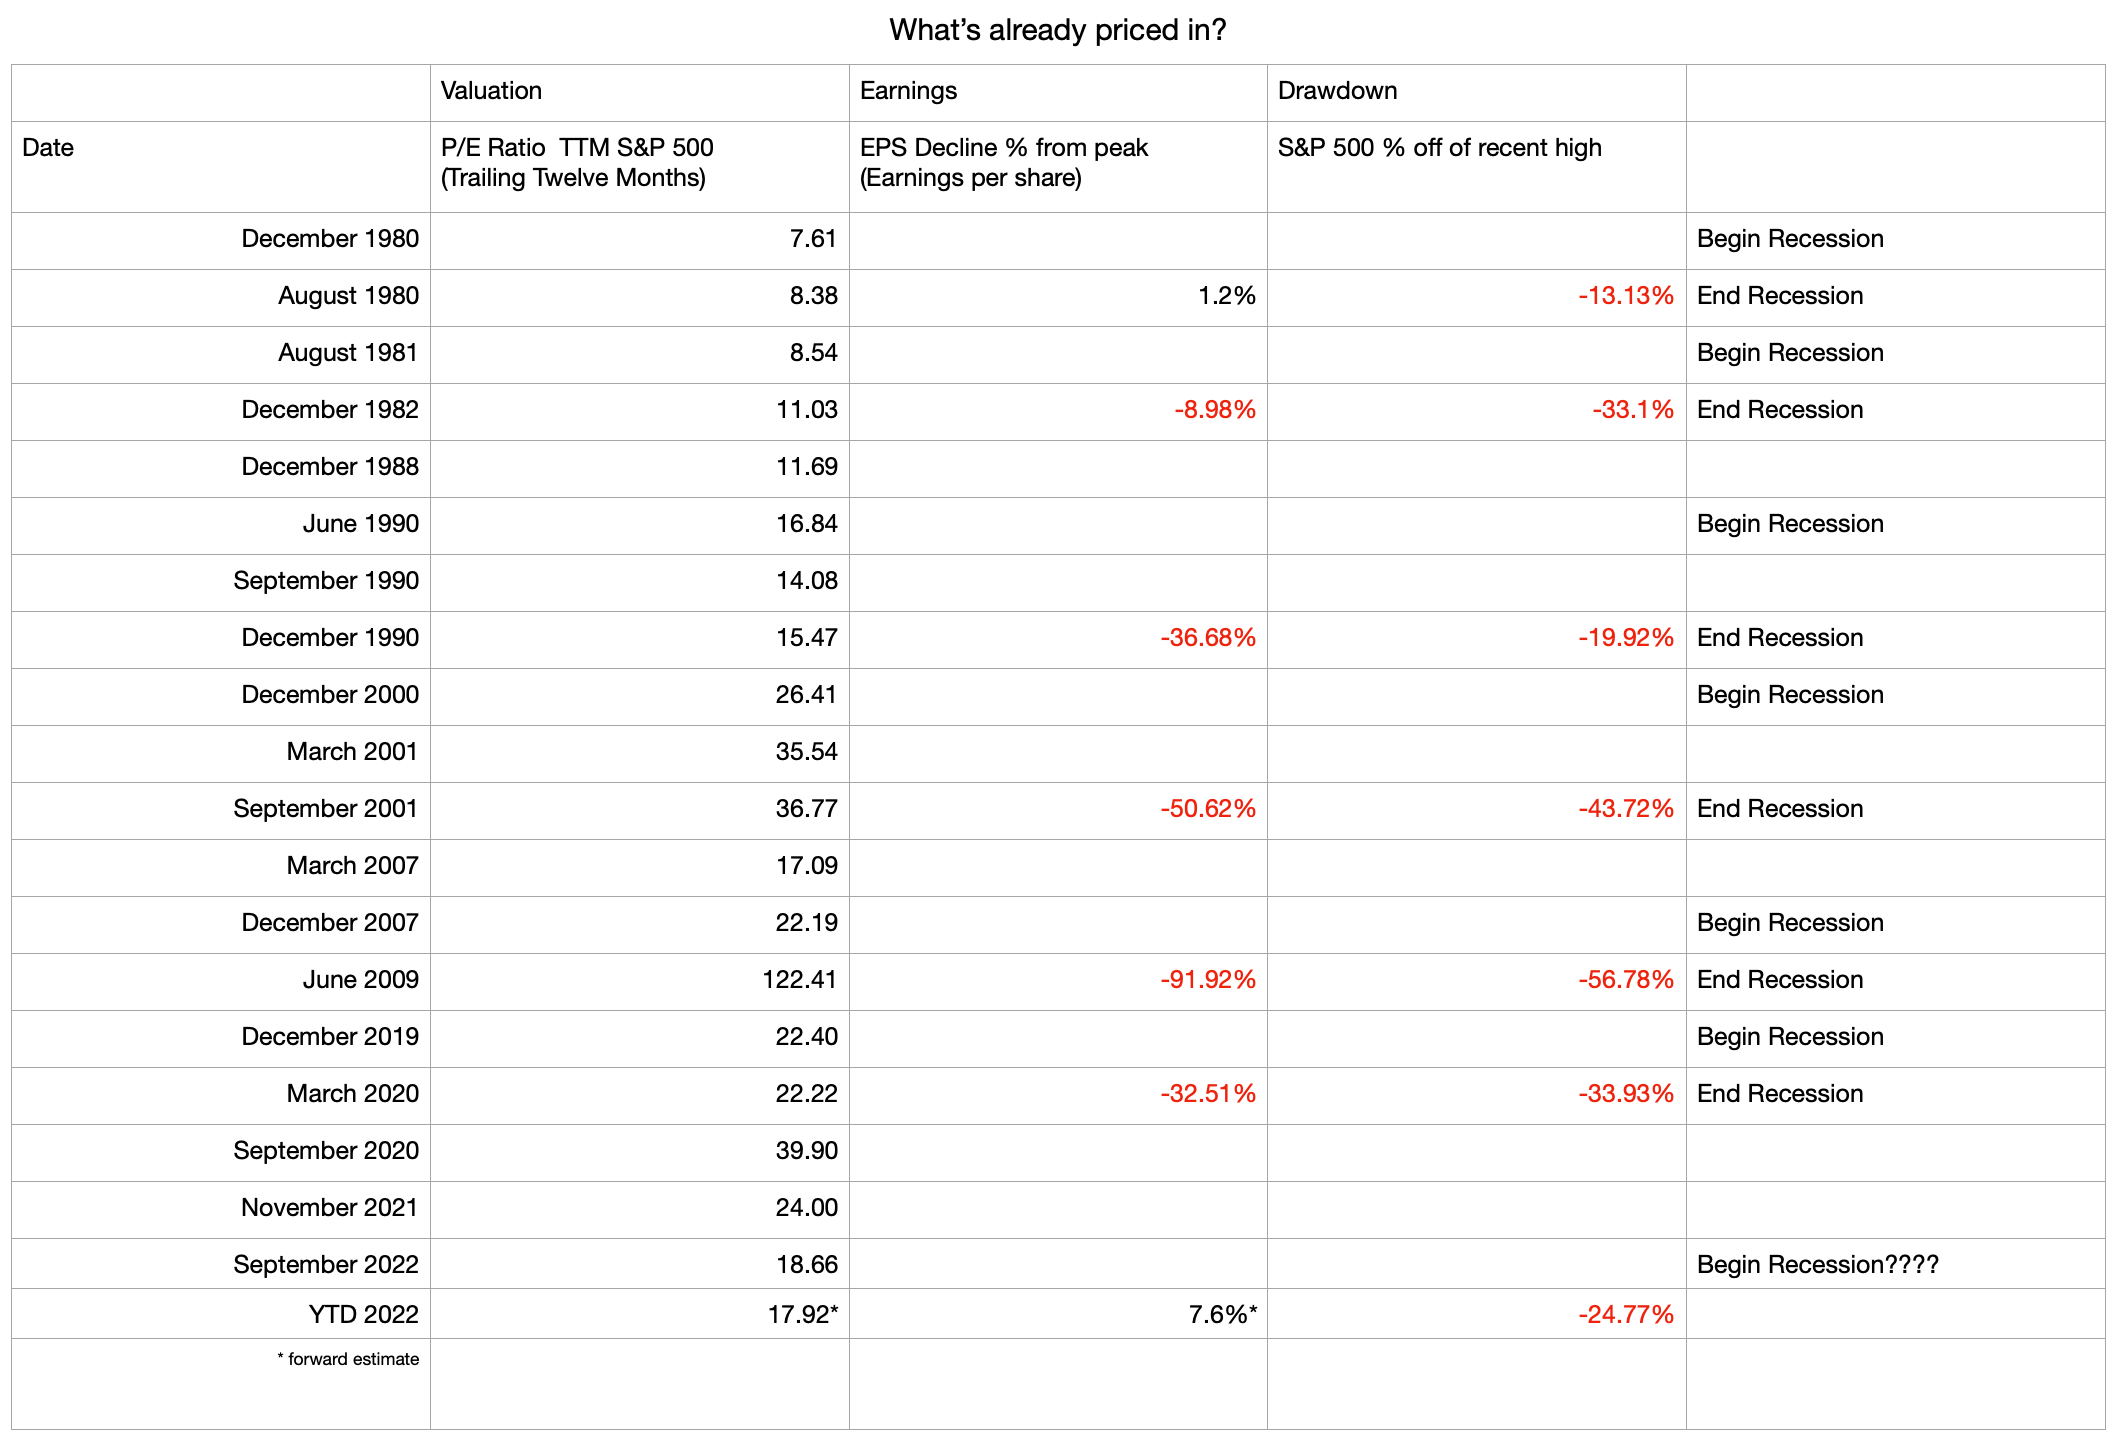Click the "What's already priced in?" title
This screenshot has width=2114, height=1440.
(1057, 30)
